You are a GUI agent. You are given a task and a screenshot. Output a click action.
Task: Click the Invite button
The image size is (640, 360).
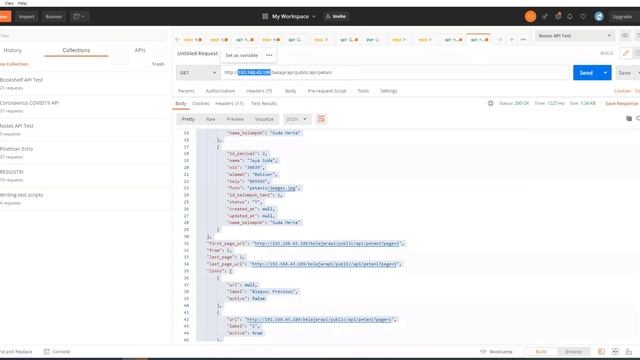(336, 16)
